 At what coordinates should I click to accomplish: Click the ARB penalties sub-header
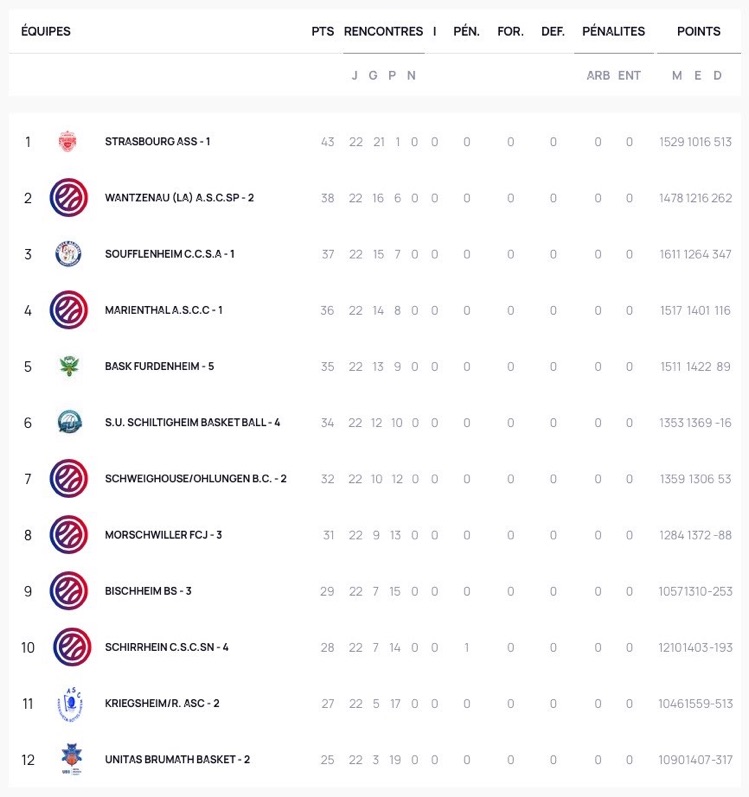598,75
